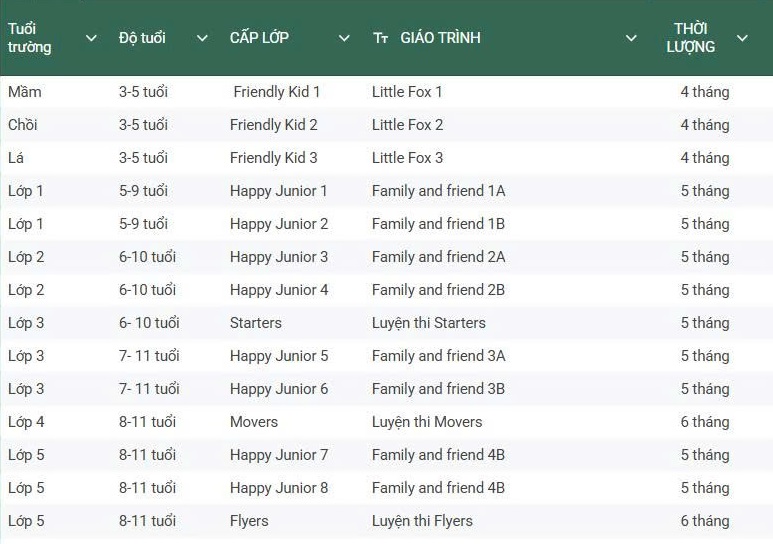The width and height of the screenshot is (773, 544).
Task: Click '8-11 tuổi' in the Movers row
Action: (x=147, y=422)
